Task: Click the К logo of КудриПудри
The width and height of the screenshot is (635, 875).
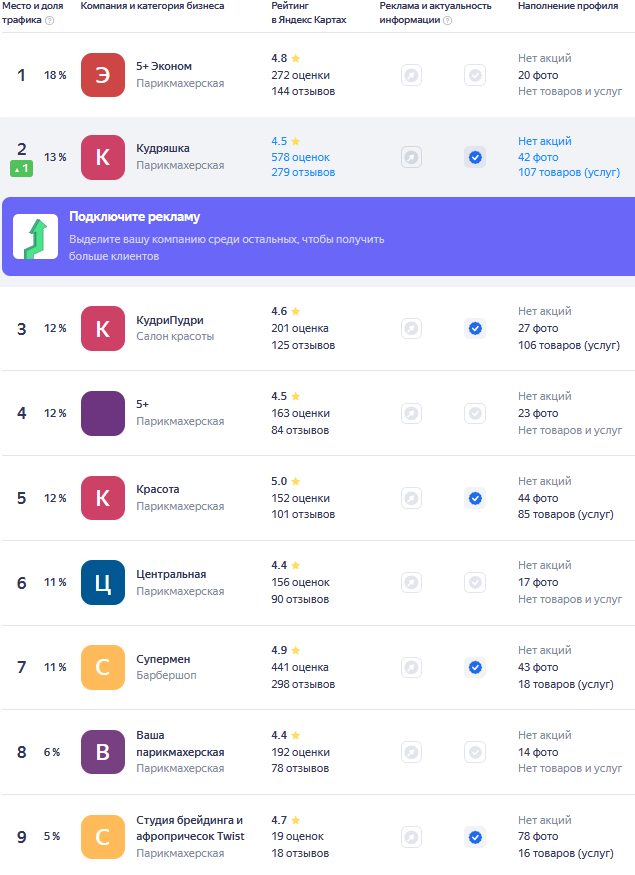Action: click(x=103, y=328)
